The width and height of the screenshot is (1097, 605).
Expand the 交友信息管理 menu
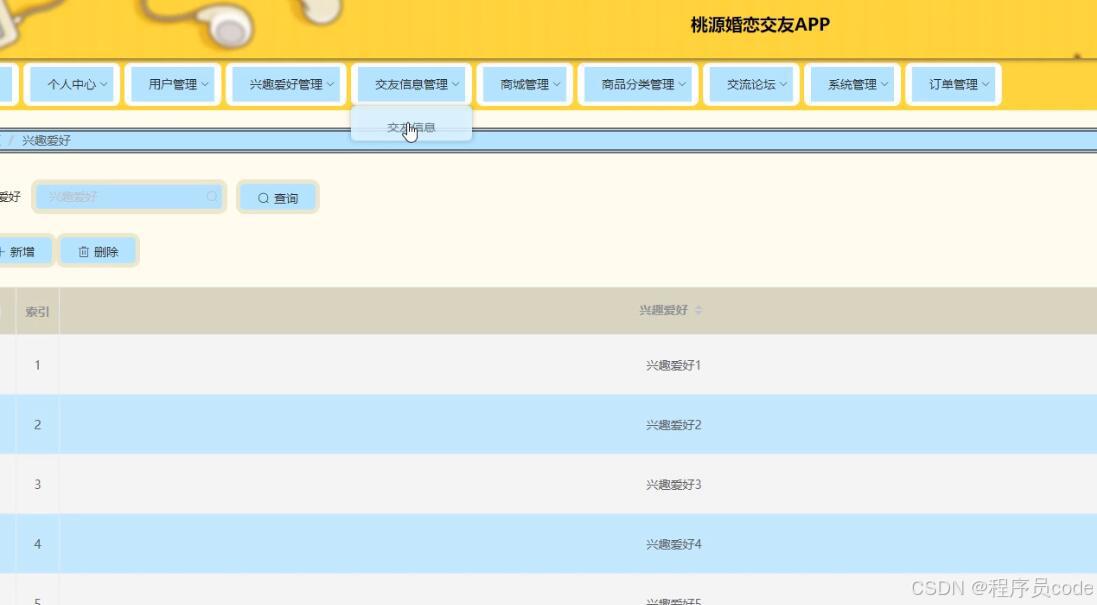pos(411,85)
